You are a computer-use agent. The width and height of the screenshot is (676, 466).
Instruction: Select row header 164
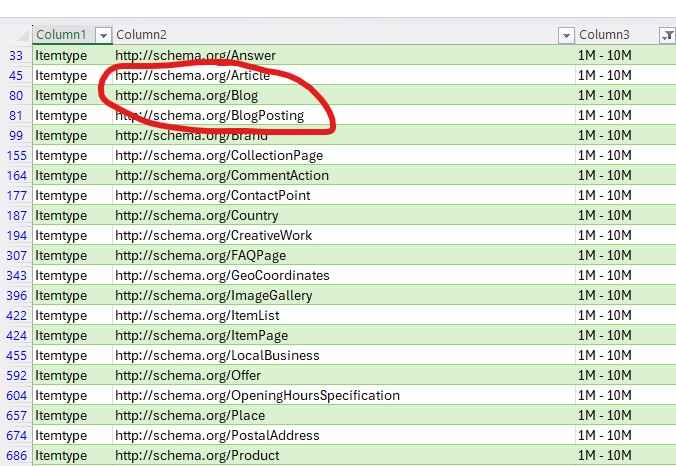tap(16, 175)
